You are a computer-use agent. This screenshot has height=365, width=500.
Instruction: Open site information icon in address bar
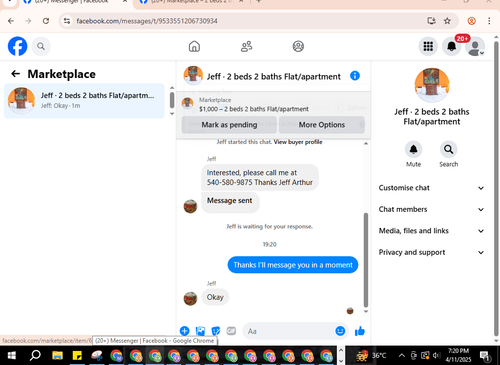point(67,21)
